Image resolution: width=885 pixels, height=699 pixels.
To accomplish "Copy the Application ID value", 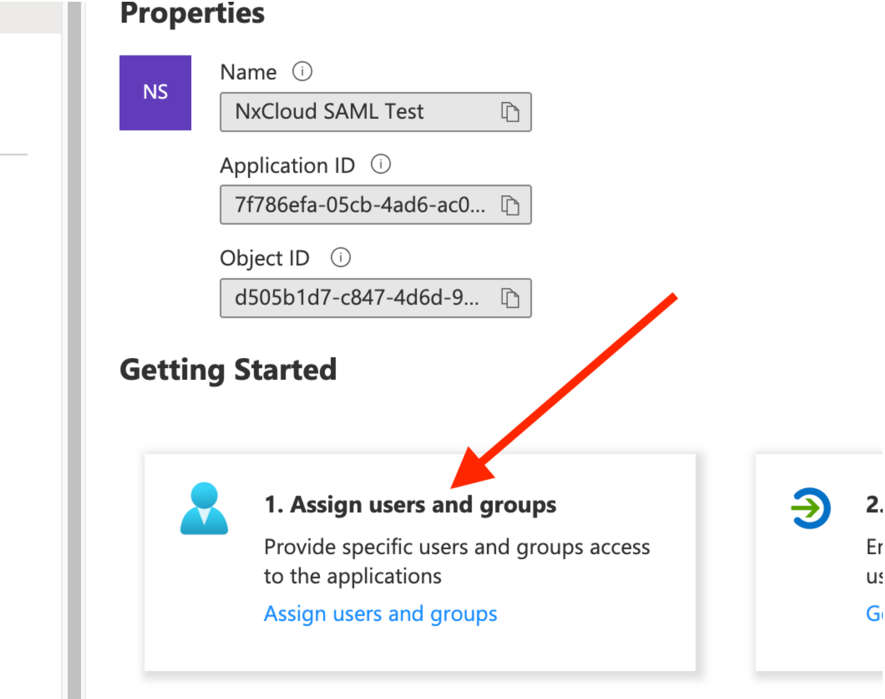I will [511, 205].
